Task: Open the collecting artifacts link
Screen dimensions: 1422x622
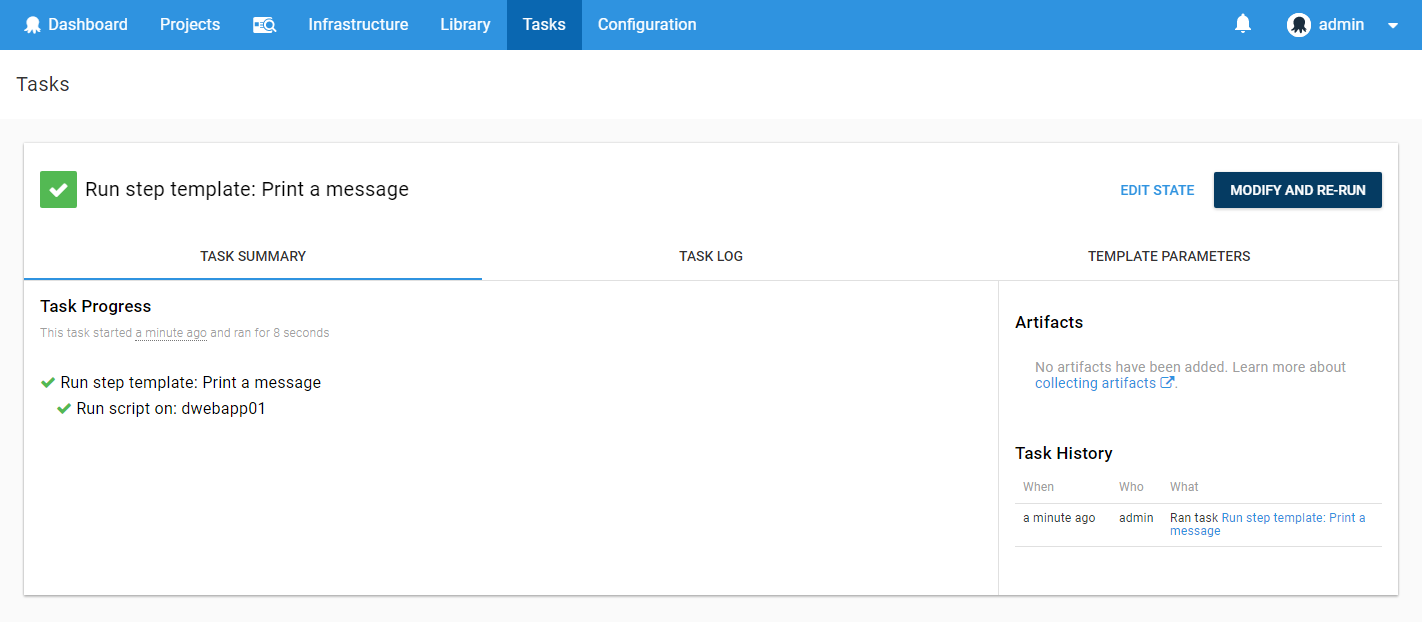Action: (x=1094, y=382)
